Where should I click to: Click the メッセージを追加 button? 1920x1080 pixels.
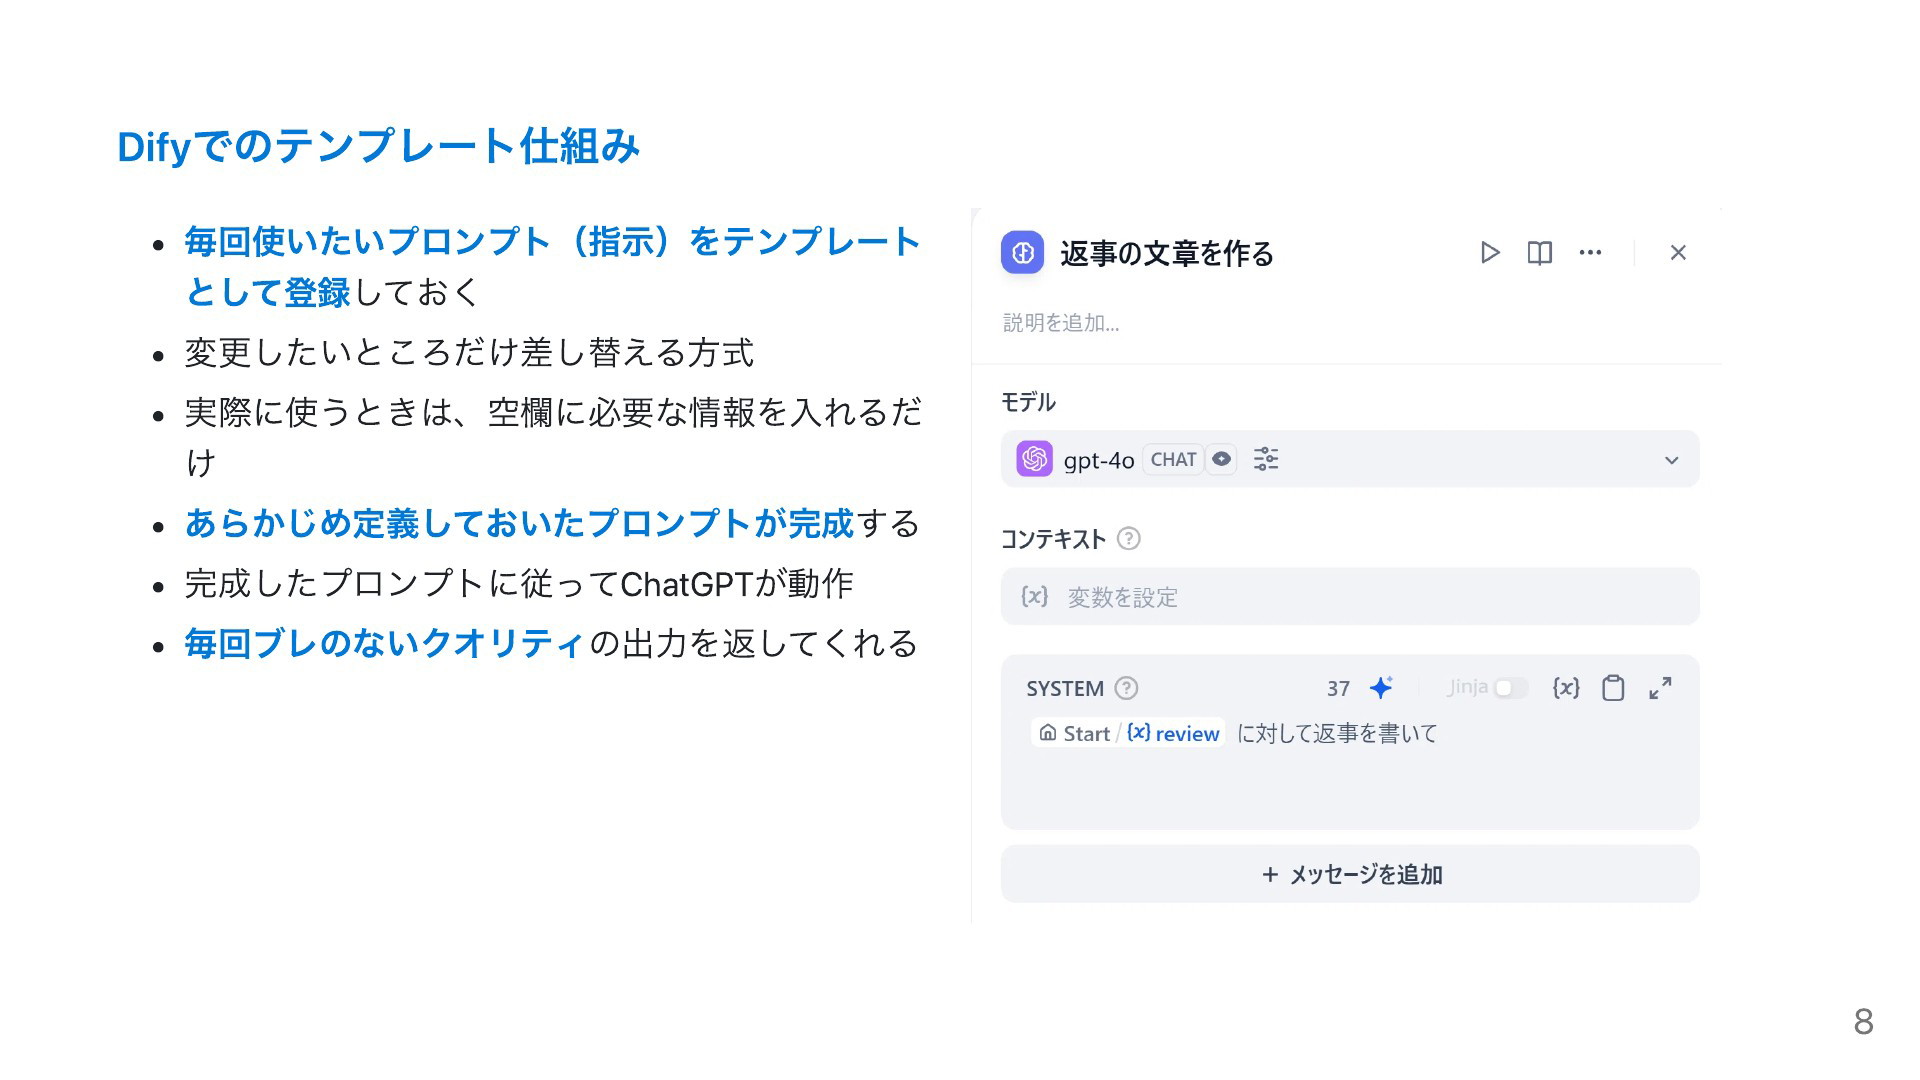(1350, 874)
